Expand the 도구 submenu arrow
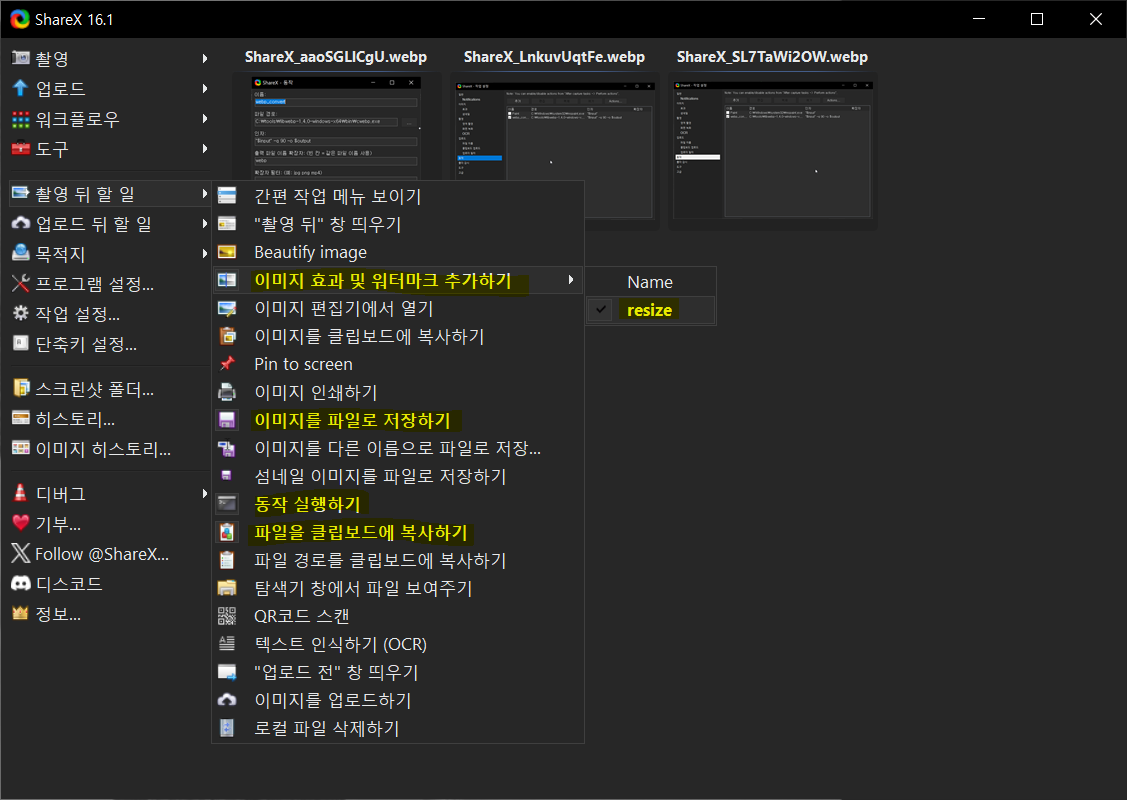1127x800 pixels. 205,149
